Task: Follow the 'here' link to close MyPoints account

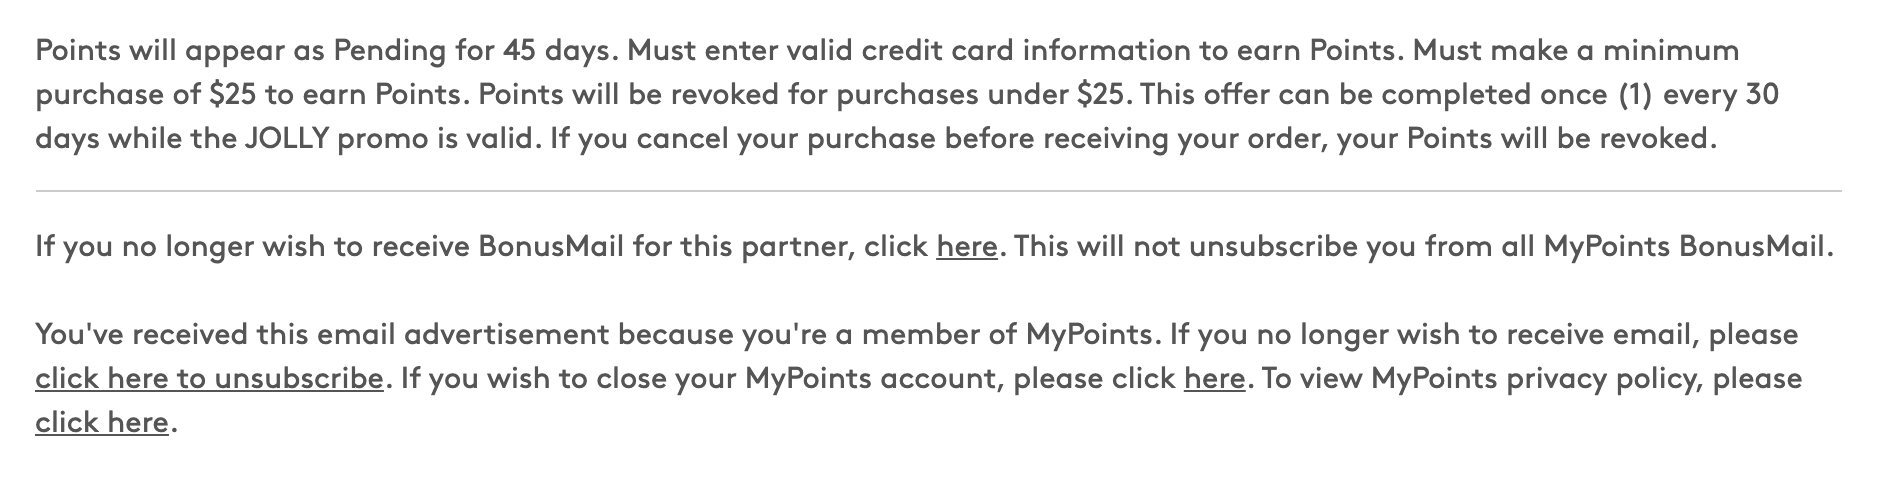Action: (1214, 379)
